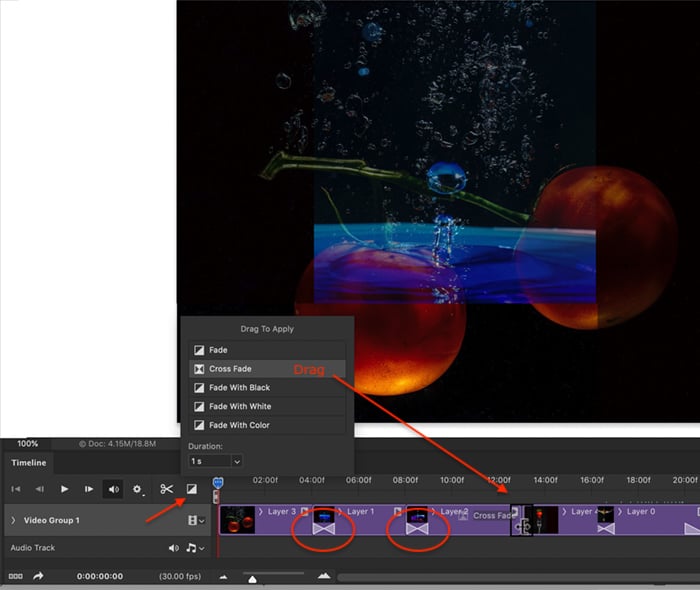Click the Audio Track label

pos(33,548)
